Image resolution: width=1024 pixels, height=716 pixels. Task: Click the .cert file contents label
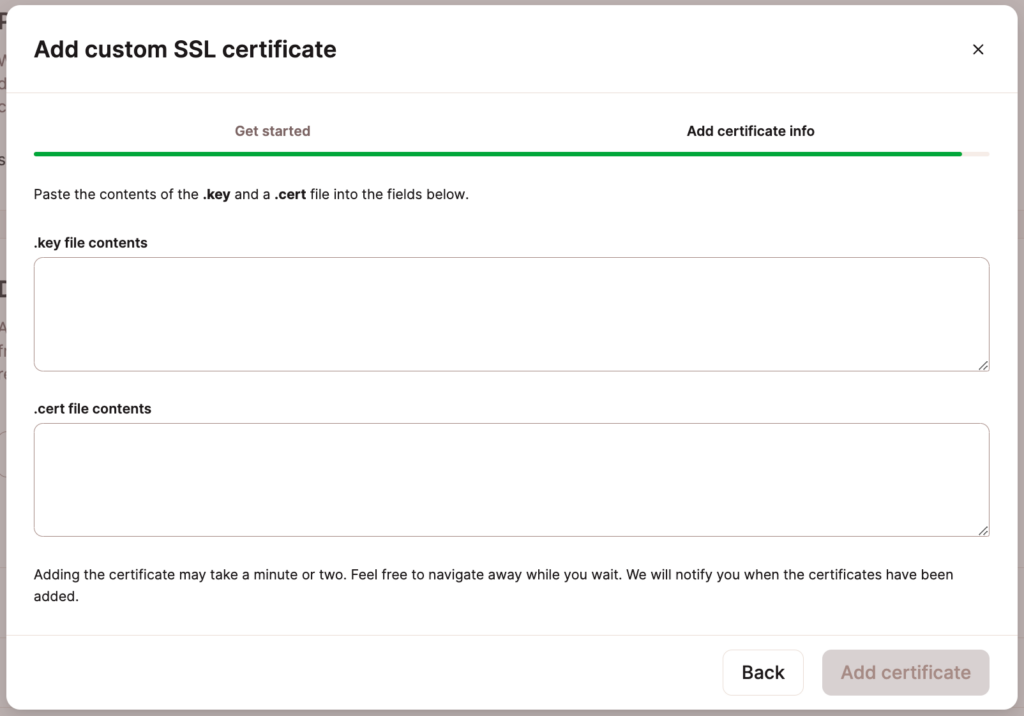point(92,408)
